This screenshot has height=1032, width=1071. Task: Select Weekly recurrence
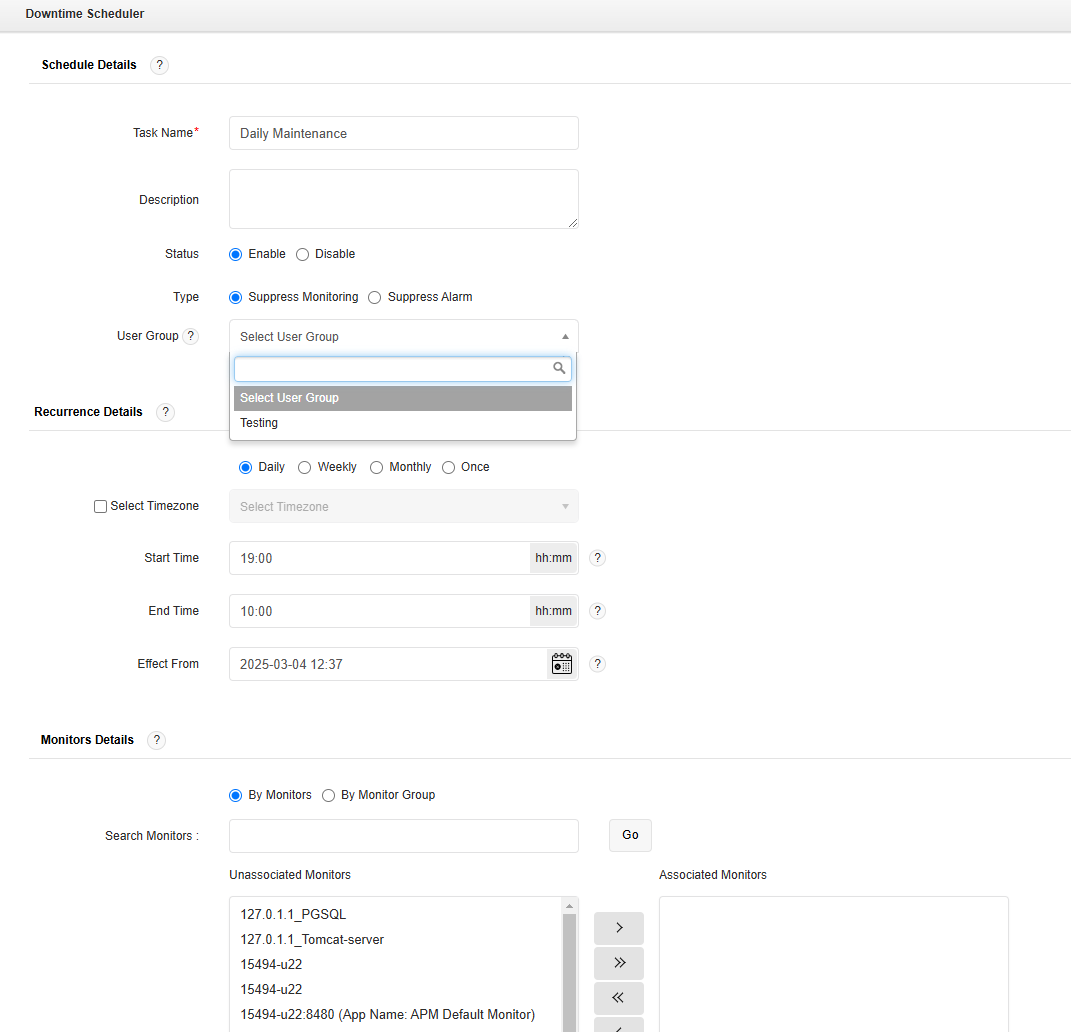pos(303,467)
